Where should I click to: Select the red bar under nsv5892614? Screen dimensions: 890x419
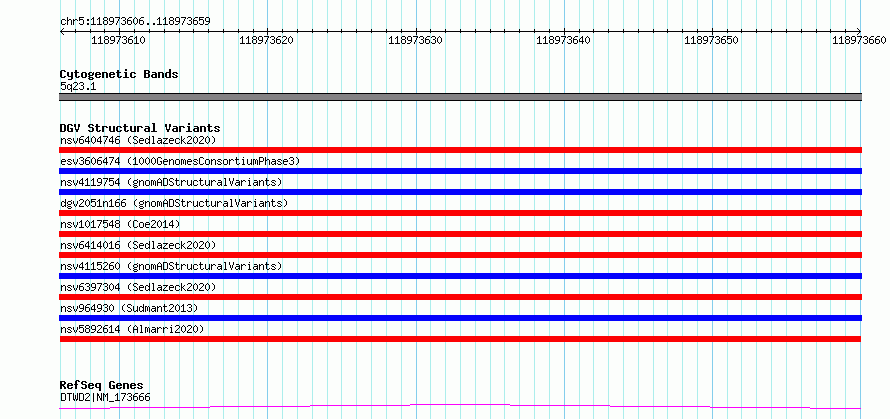point(460,339)
